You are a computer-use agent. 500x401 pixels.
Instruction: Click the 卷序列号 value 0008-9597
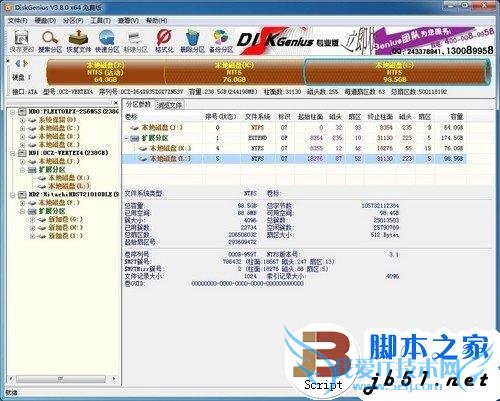click(x=242, y=255)
